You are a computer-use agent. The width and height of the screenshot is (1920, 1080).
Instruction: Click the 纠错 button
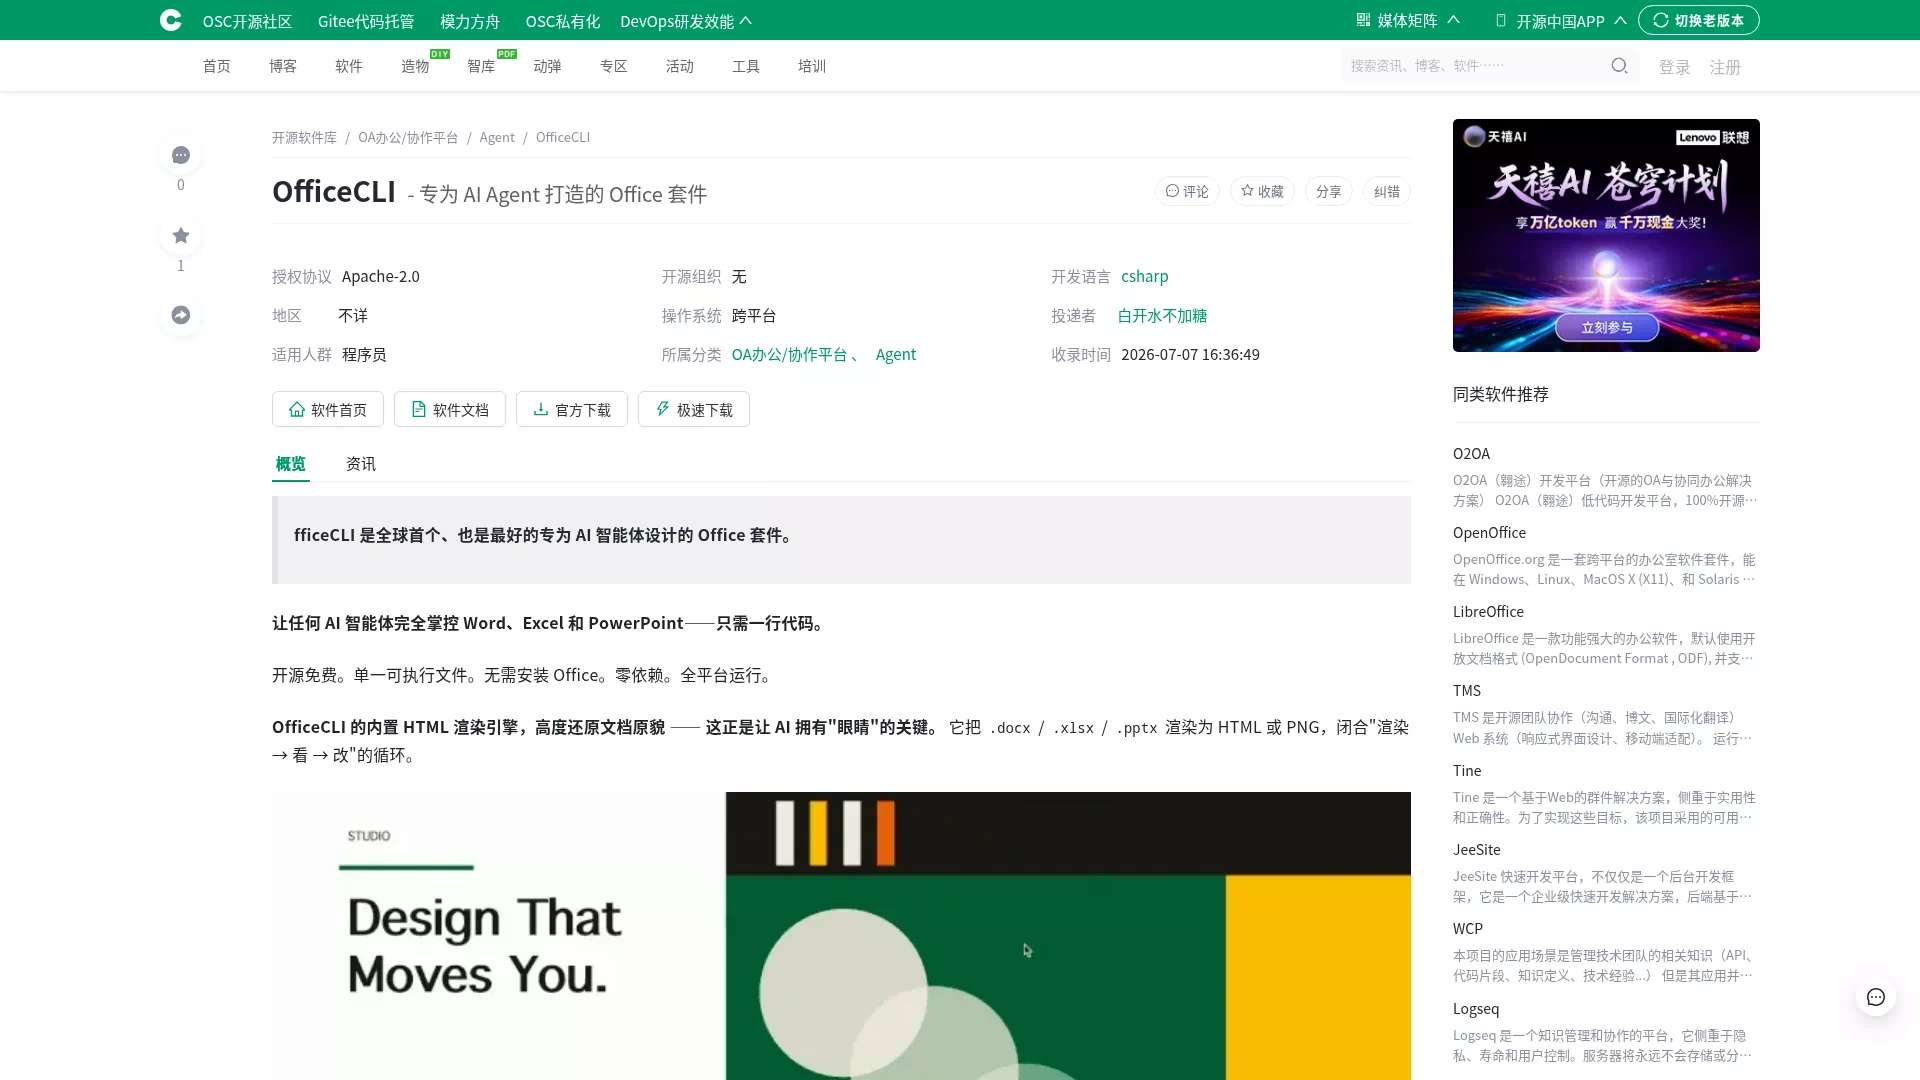(x=1387, y=191)
